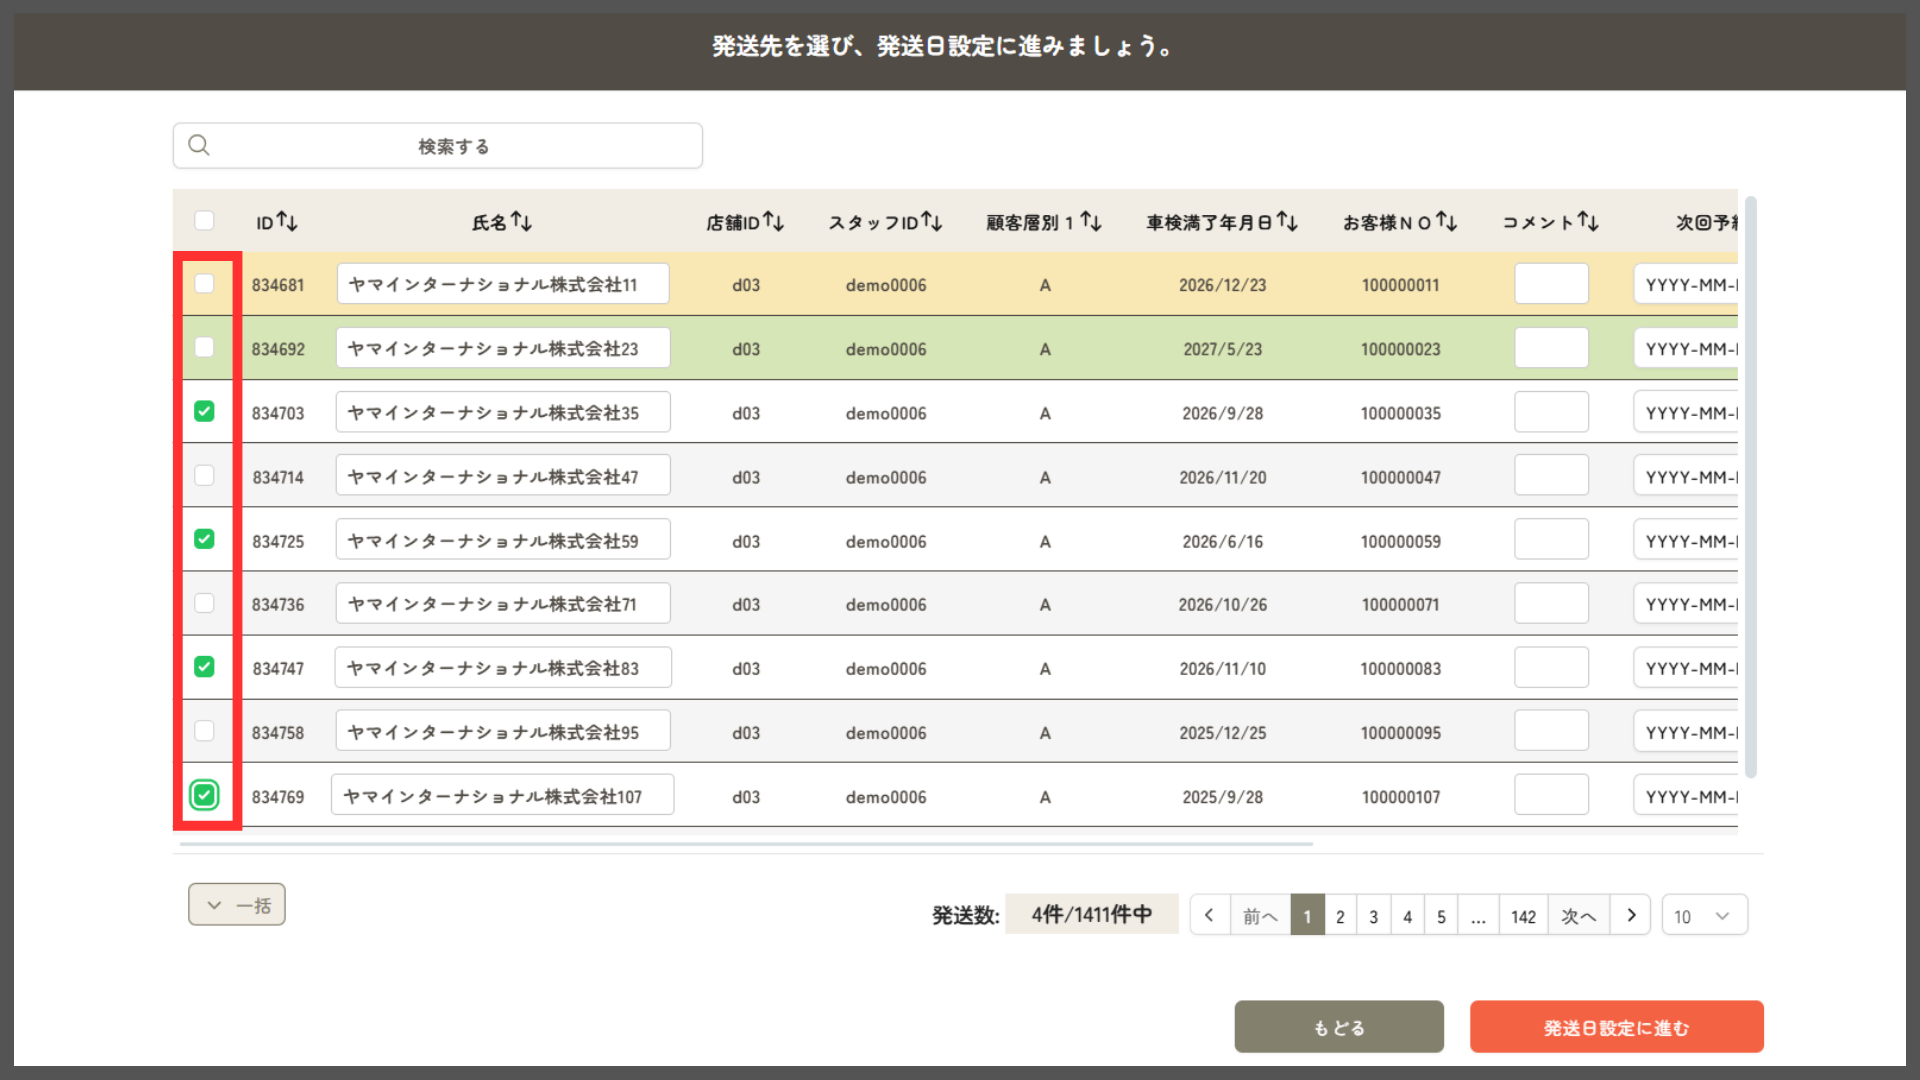Click the 発送日設定に進む button
Viewport: 1920px width, 1080px height.
pos(1616,1027)
